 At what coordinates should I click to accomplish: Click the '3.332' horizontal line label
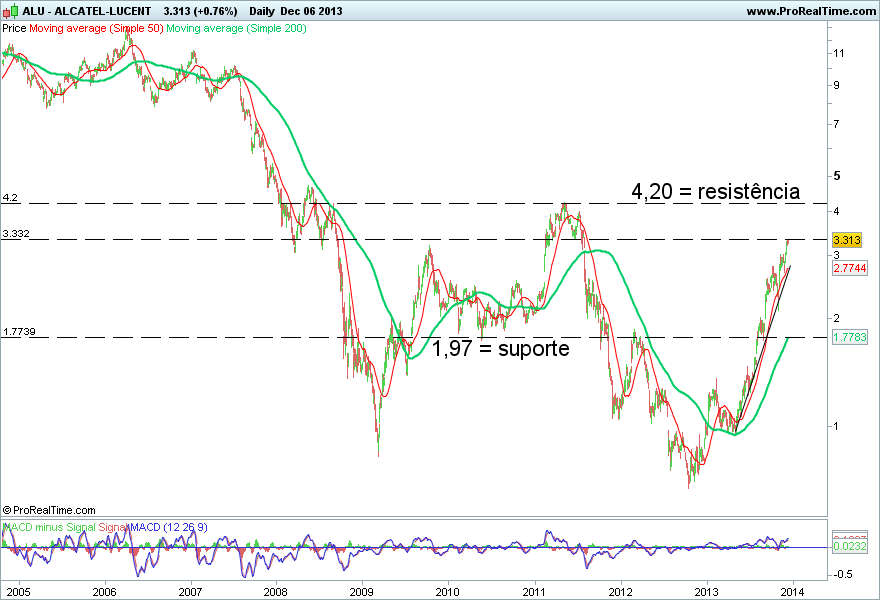(16, 233)
